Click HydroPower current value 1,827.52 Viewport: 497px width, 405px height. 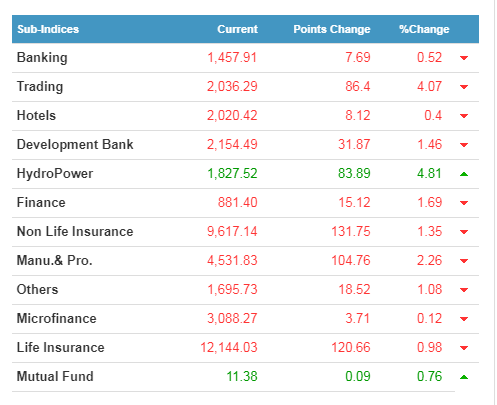232,173
